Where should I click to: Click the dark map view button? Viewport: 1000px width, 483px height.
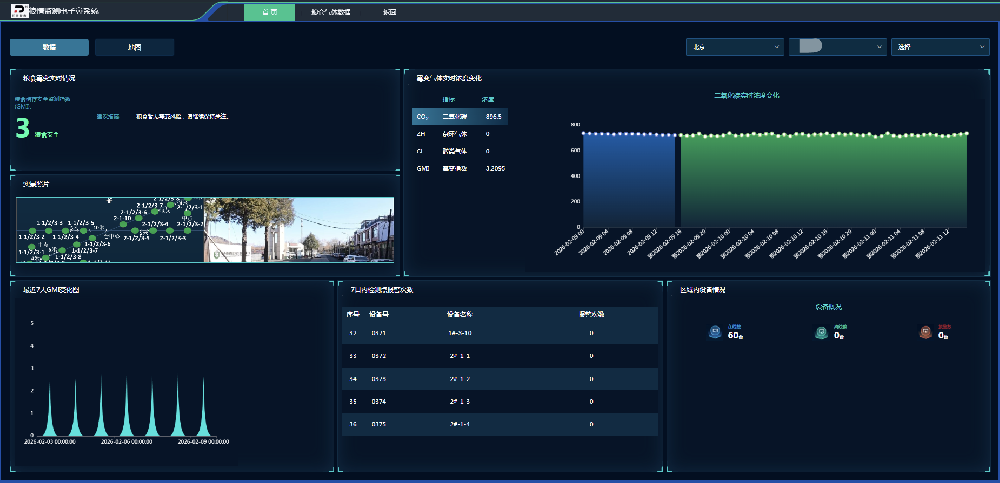point(134,47)
